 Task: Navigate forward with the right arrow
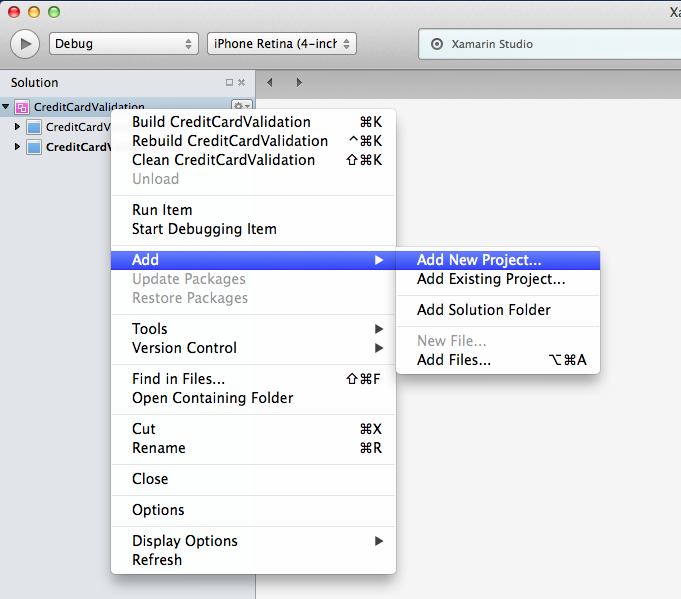299,83
